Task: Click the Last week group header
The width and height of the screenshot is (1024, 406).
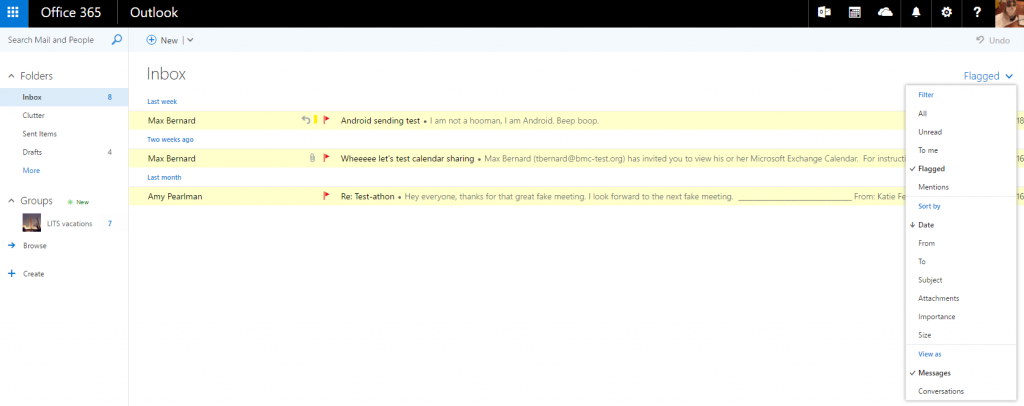Action: (x=162, y=101)
